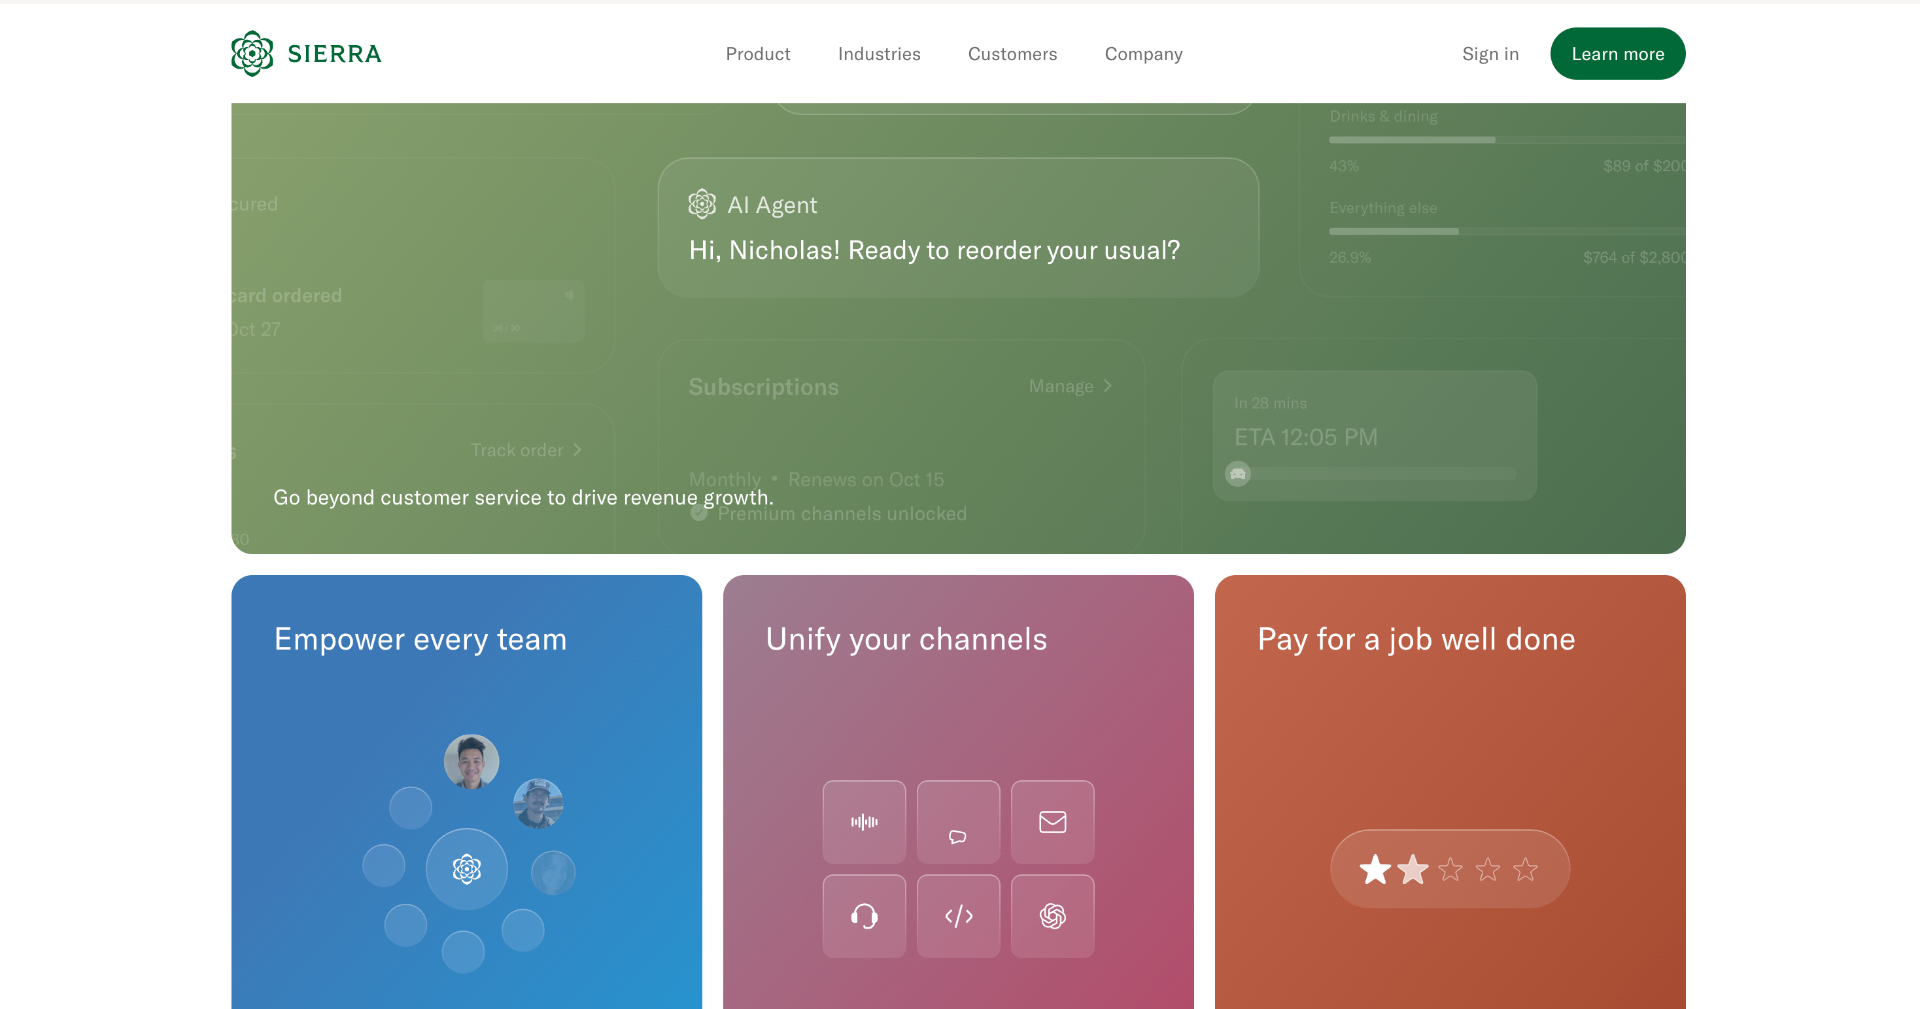Image resolution: width=1920 pixels, height=1009 pixels.
Task: Open the Customers nav item
Action: (x=1012, y=54)
